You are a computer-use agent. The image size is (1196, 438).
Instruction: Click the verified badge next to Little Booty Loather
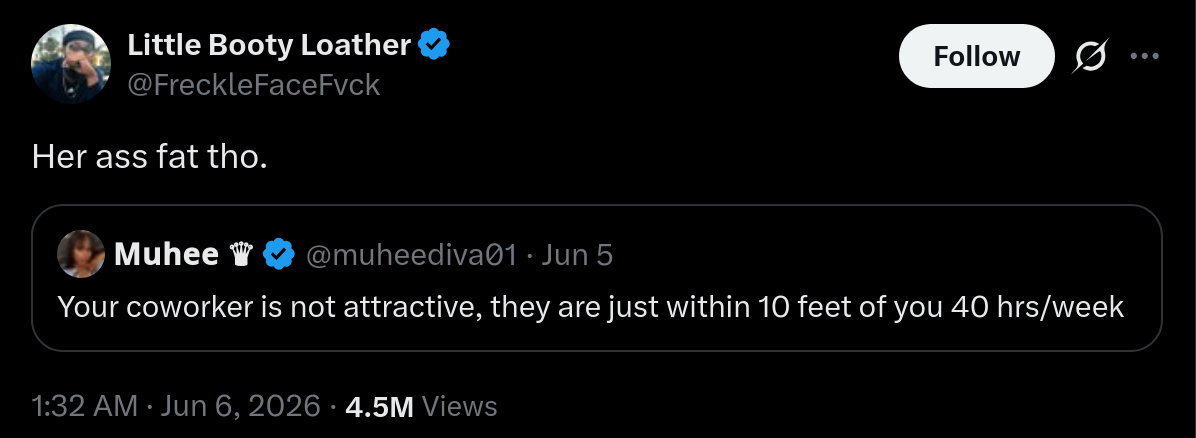[x=435, y=45]
